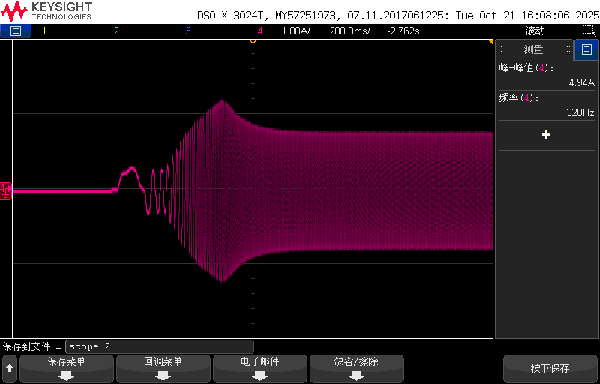Click the 测量 measurements panel header
The image size is (600, 384).
click(x=534, y=49)
